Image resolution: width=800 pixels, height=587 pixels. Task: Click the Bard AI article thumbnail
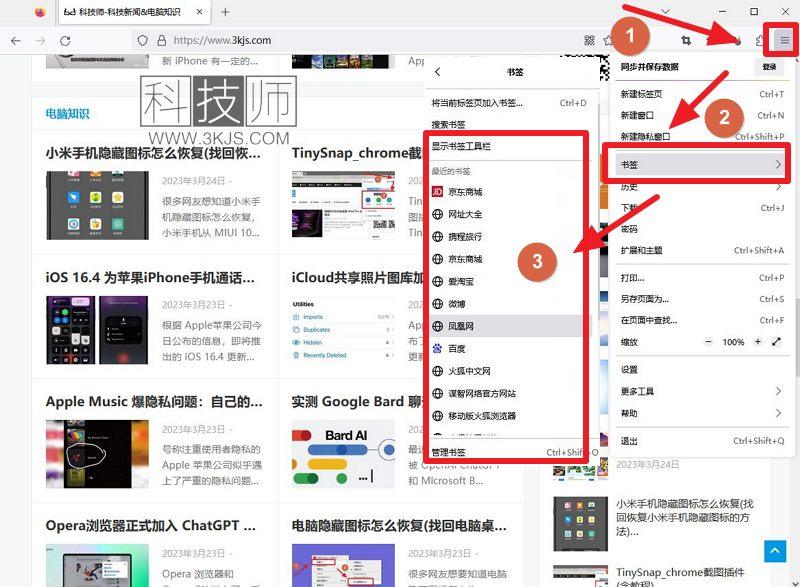pos(343,454)
